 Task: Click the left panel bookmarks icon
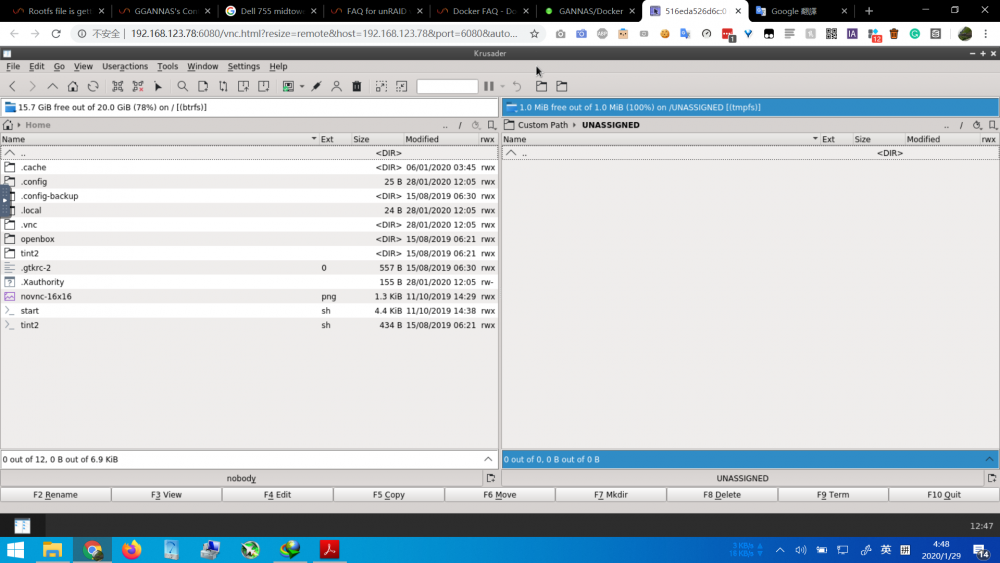point(492,125)
